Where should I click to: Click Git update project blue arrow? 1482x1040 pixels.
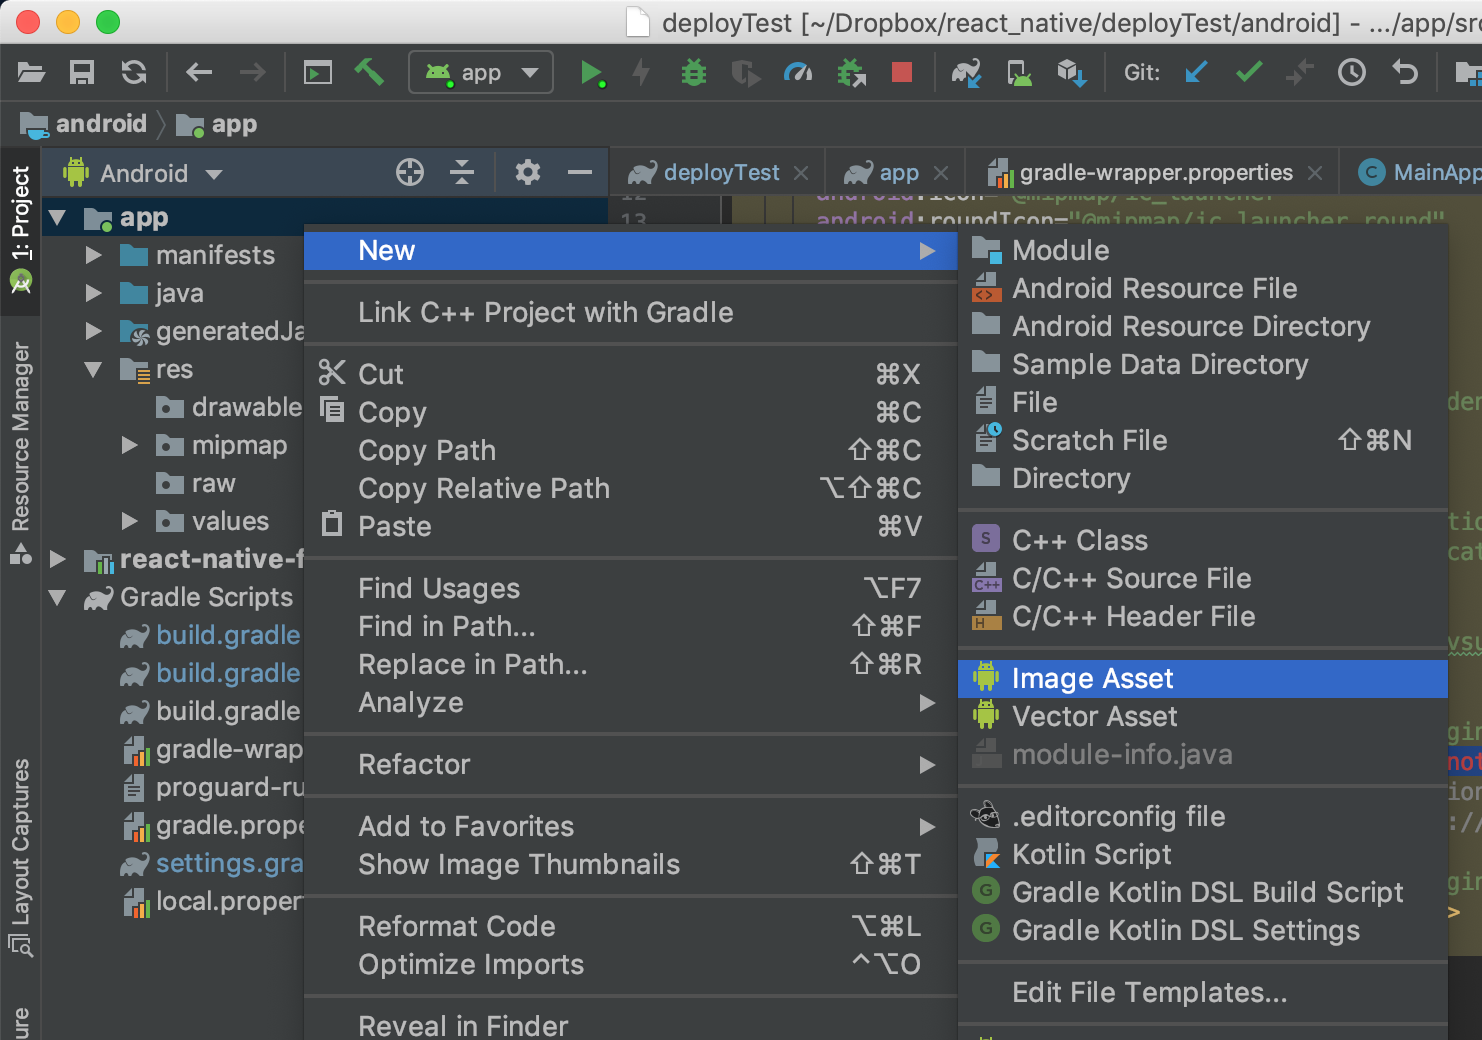pos(1196,72)
